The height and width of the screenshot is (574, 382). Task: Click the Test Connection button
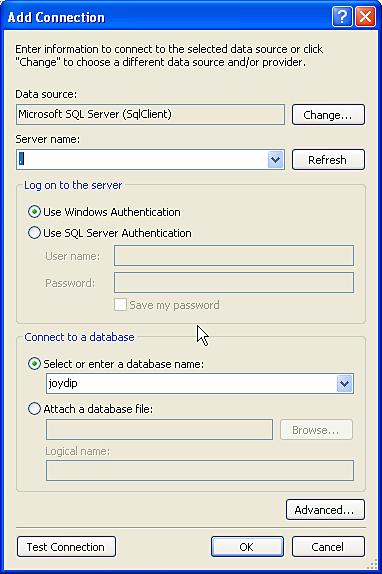click(x=66, y=547)
